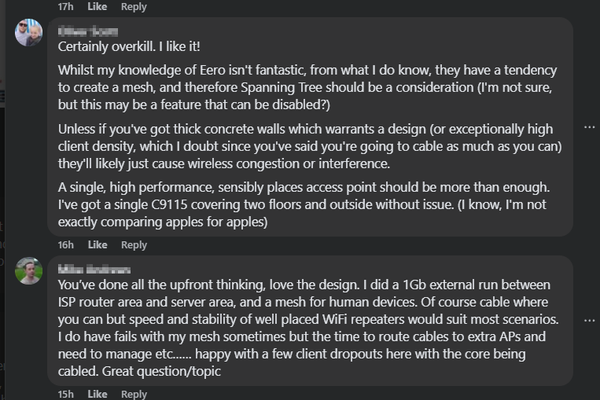Like the comment posted 16h ago
The height and width of the screenshot is (400, 600).
[x=97, y=244]
